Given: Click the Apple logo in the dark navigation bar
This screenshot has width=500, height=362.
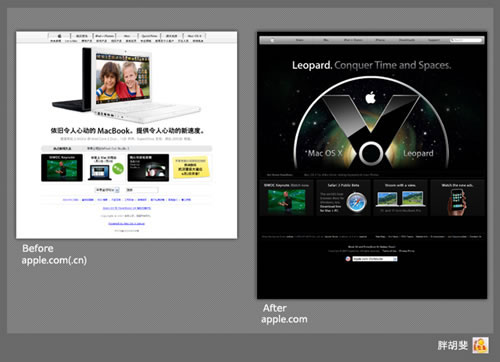Looking at the screenshot, I should [x=272, y=40].
